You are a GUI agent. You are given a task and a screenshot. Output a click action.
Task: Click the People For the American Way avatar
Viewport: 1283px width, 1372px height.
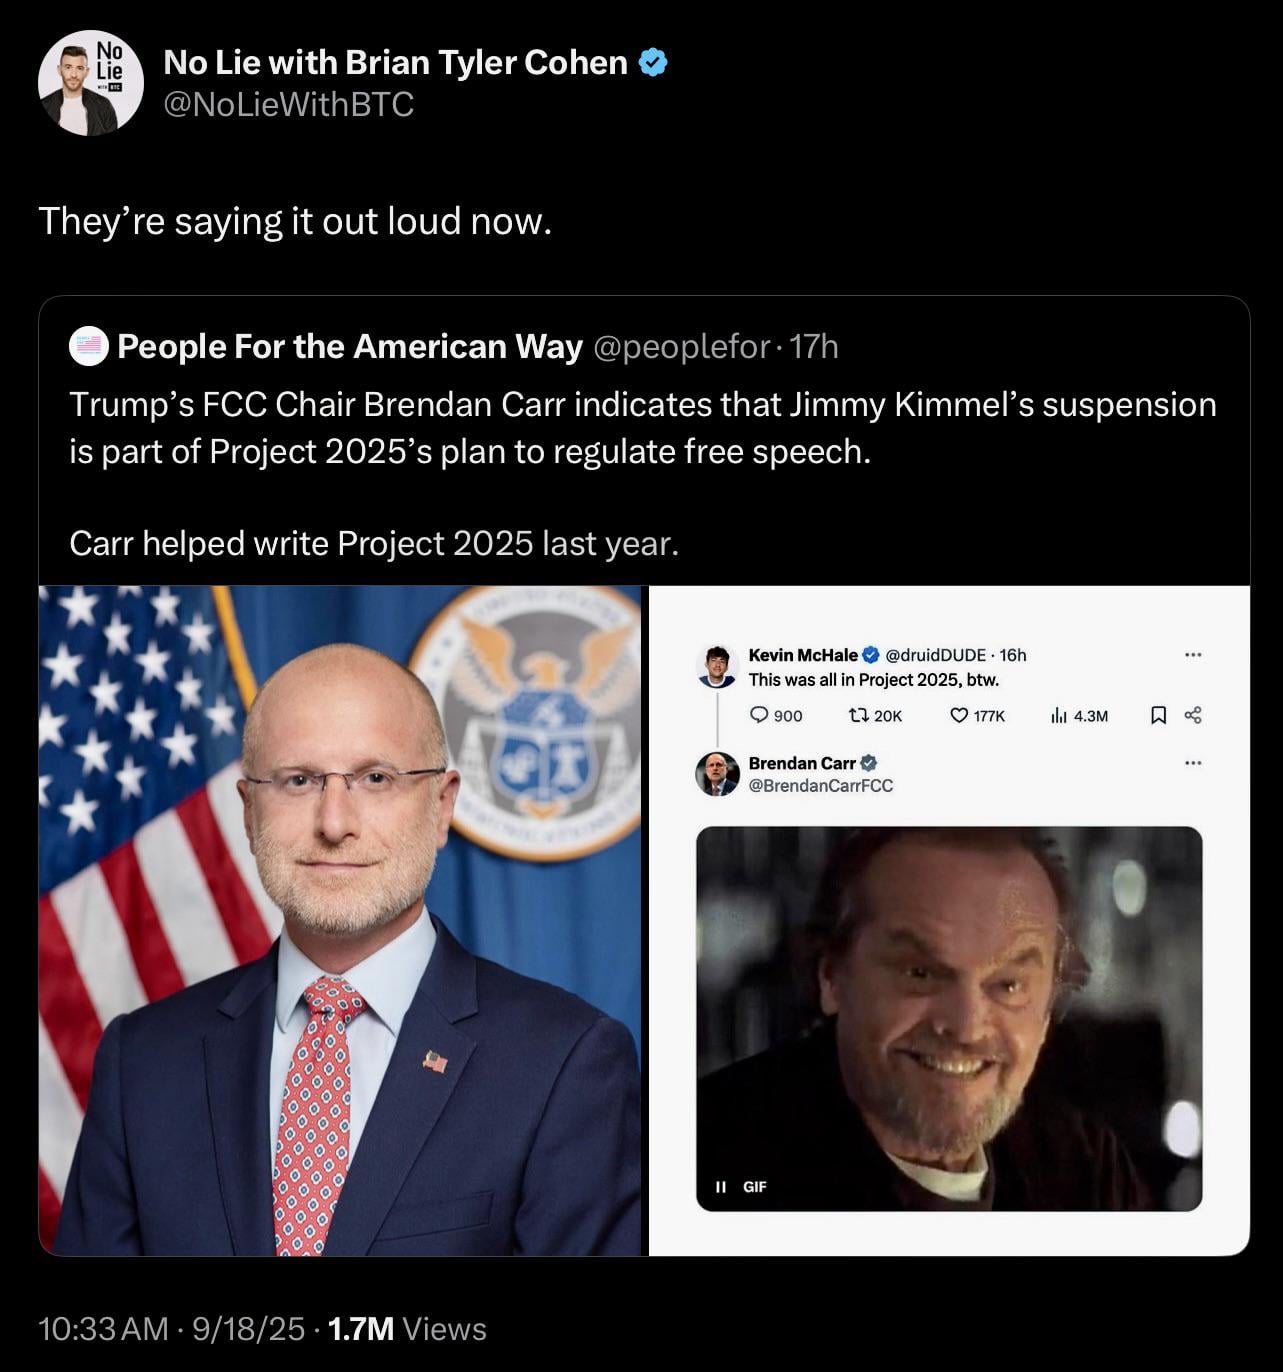click(x=88, y=346)
